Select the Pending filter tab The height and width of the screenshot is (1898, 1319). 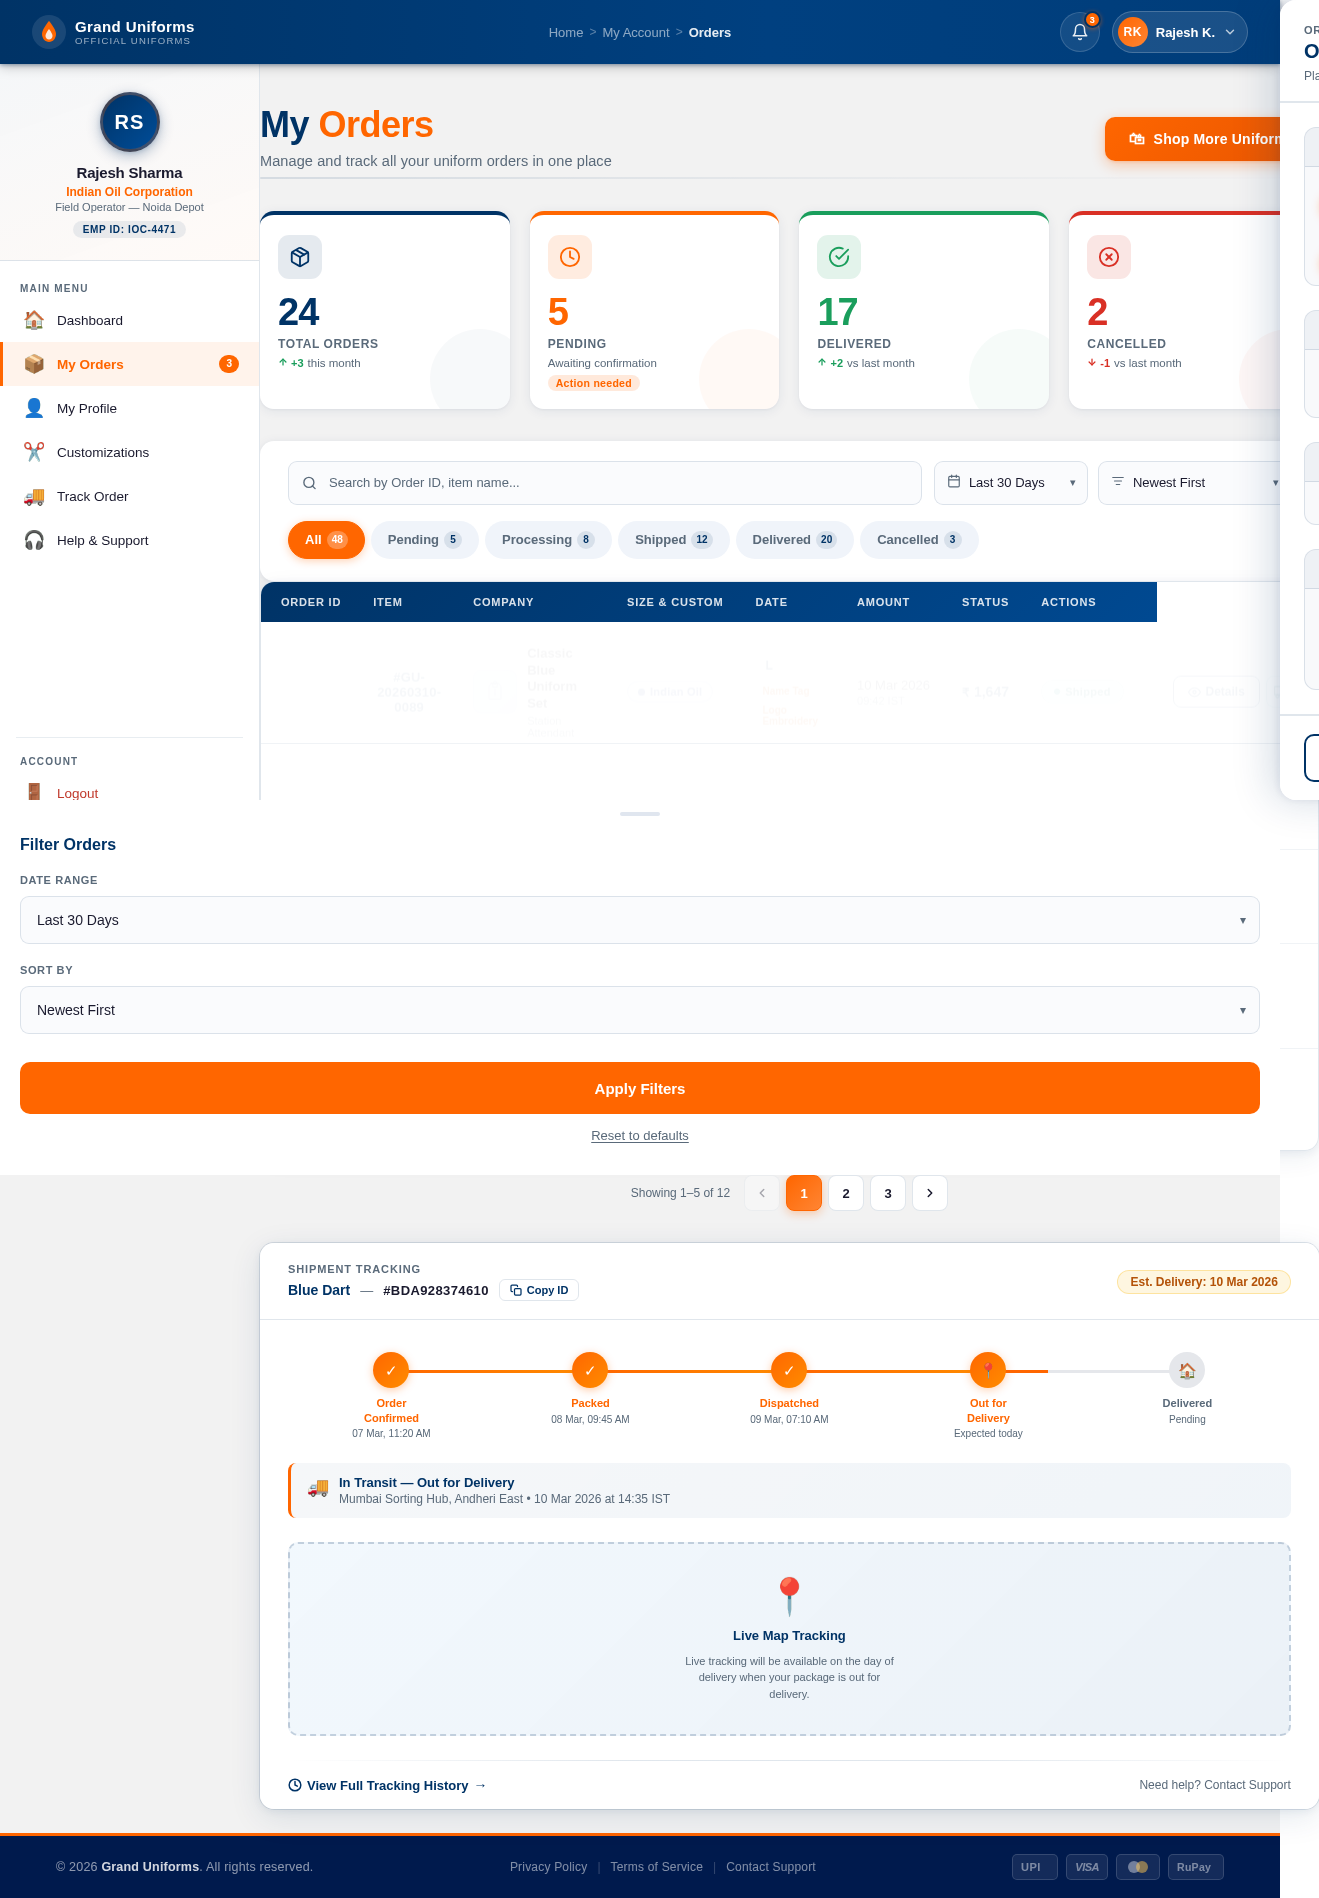click(423, 540)
